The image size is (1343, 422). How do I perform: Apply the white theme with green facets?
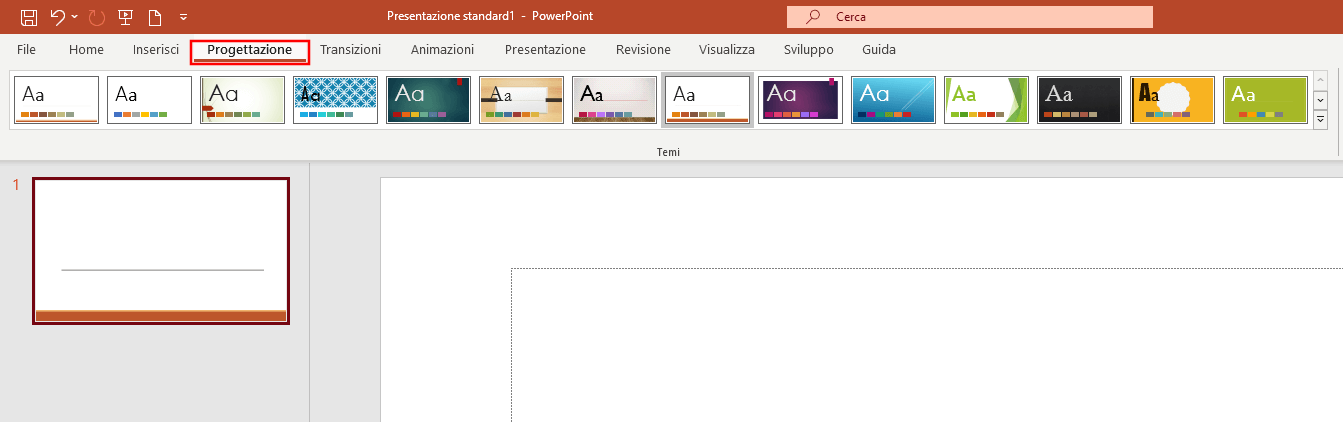click(x=987, y=100)
